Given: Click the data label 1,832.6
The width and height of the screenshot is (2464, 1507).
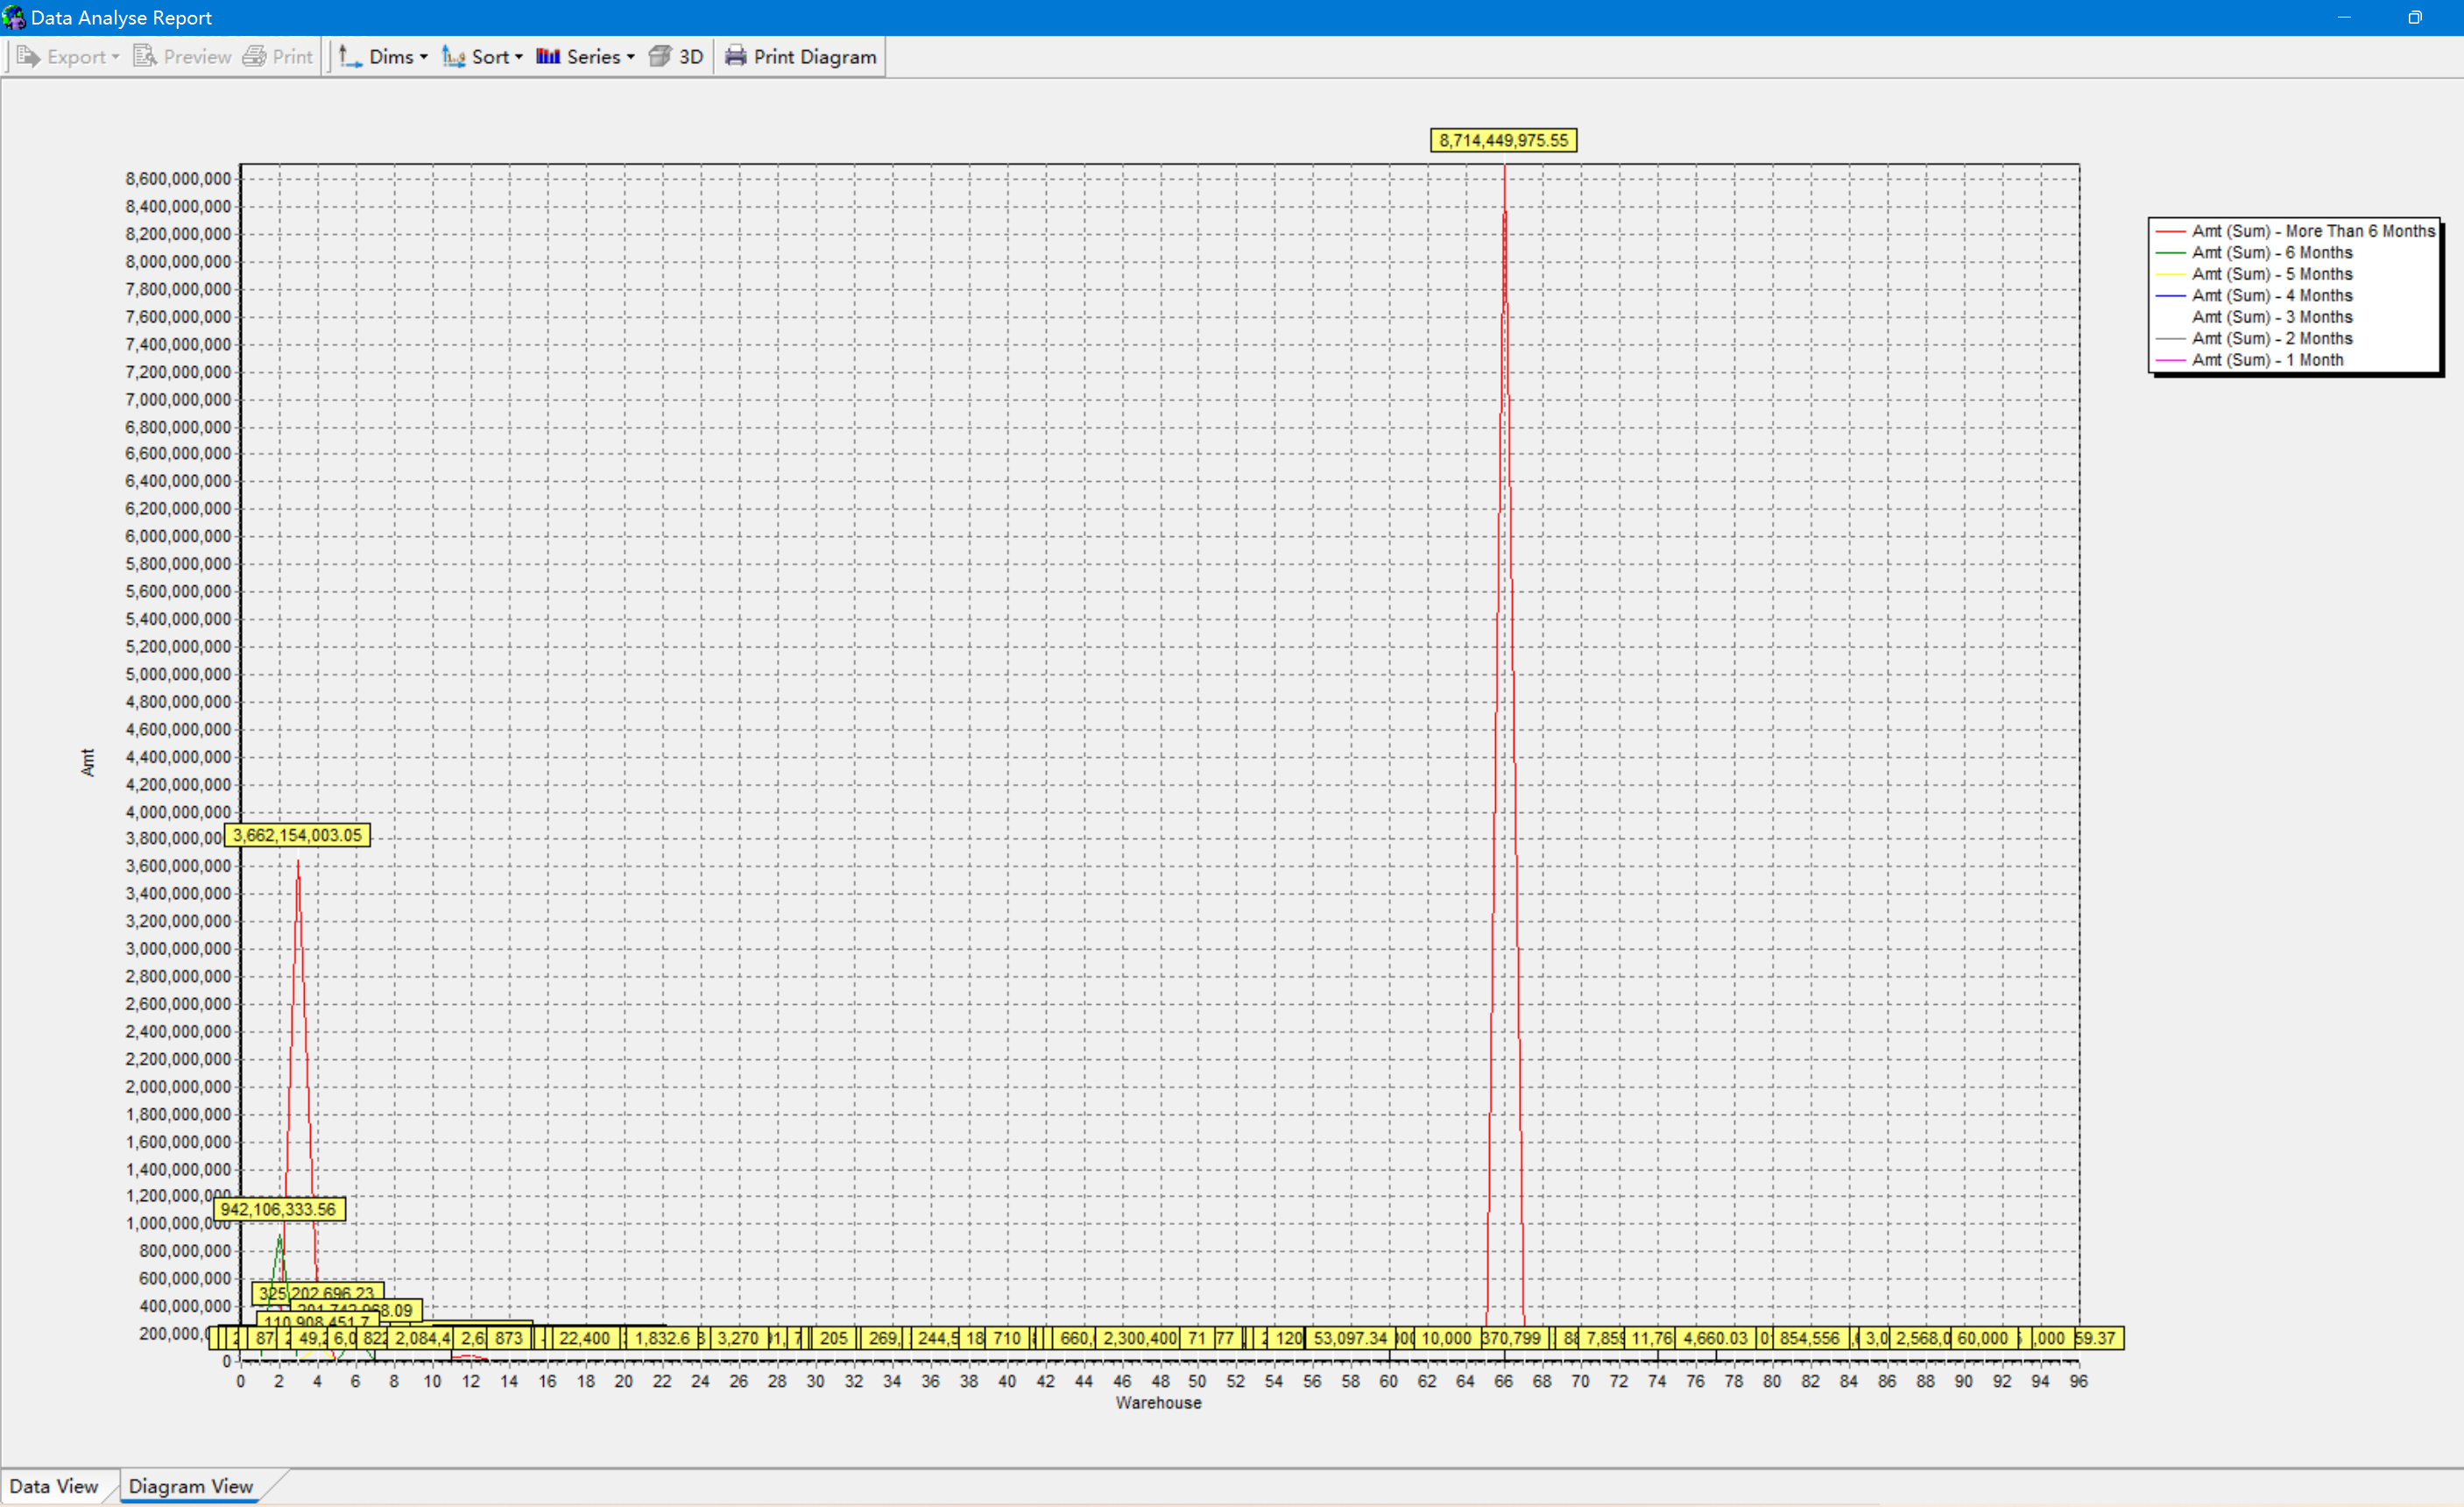Looking at the screenshot, I should tap(662, 1338).
